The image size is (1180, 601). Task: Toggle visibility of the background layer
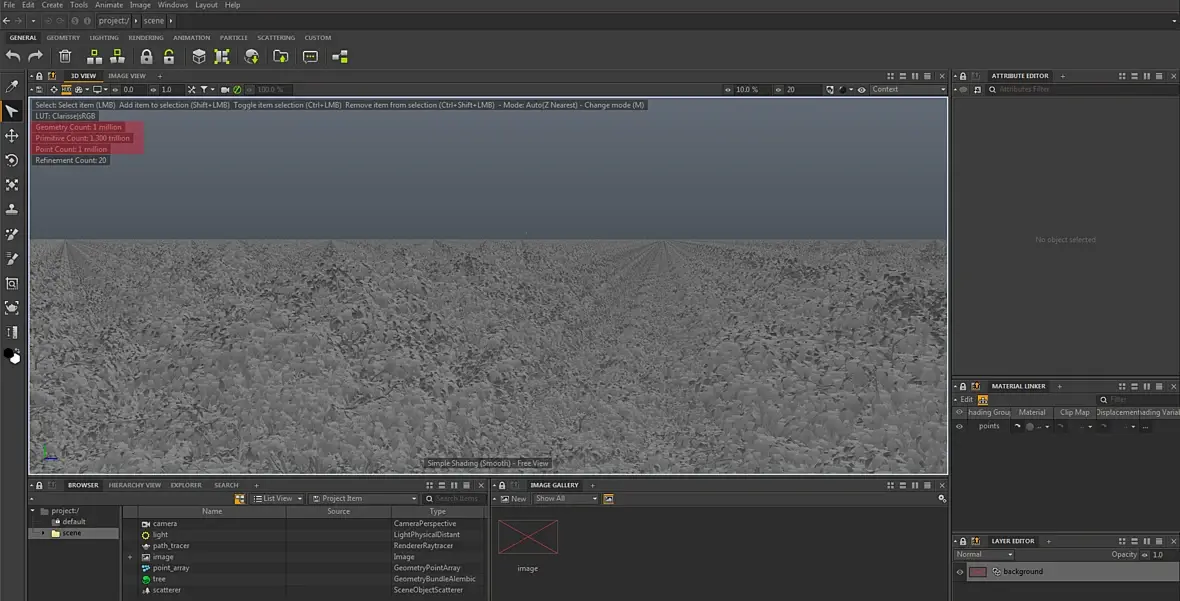pos(960,572)
